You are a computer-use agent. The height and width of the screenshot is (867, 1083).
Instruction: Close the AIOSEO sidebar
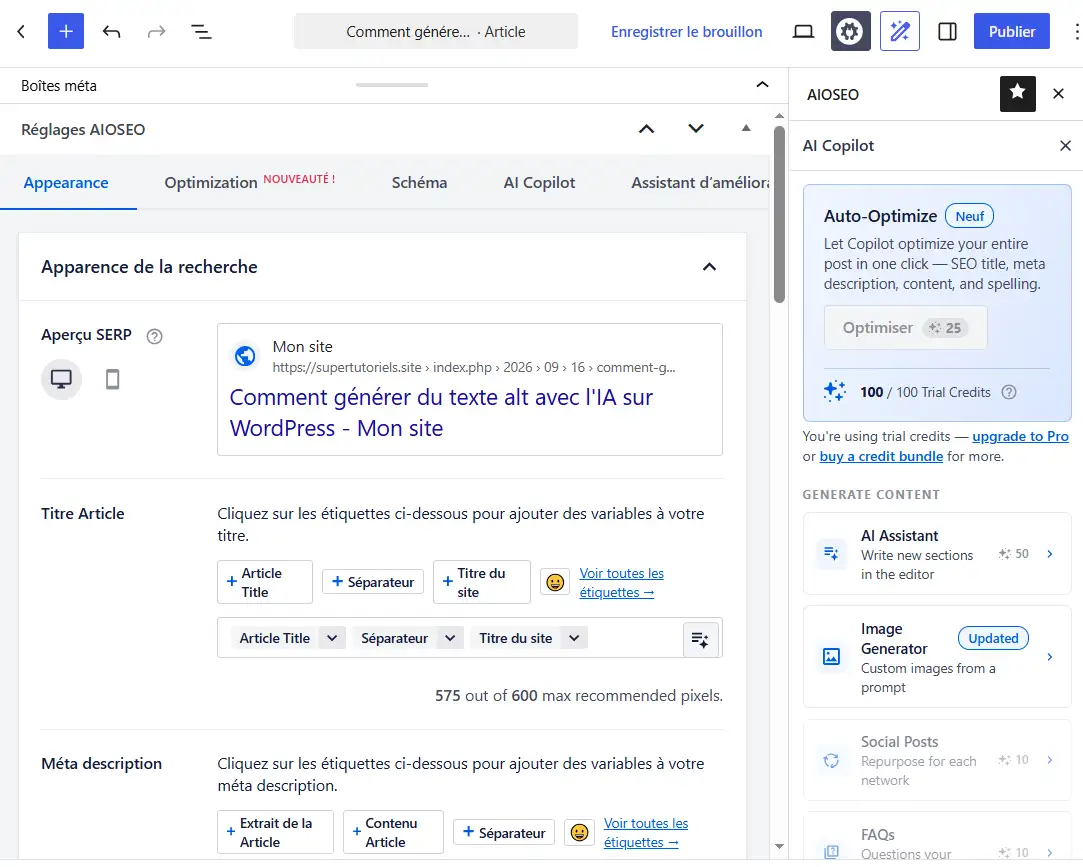pyautogui.click(x=1058, y=93)
